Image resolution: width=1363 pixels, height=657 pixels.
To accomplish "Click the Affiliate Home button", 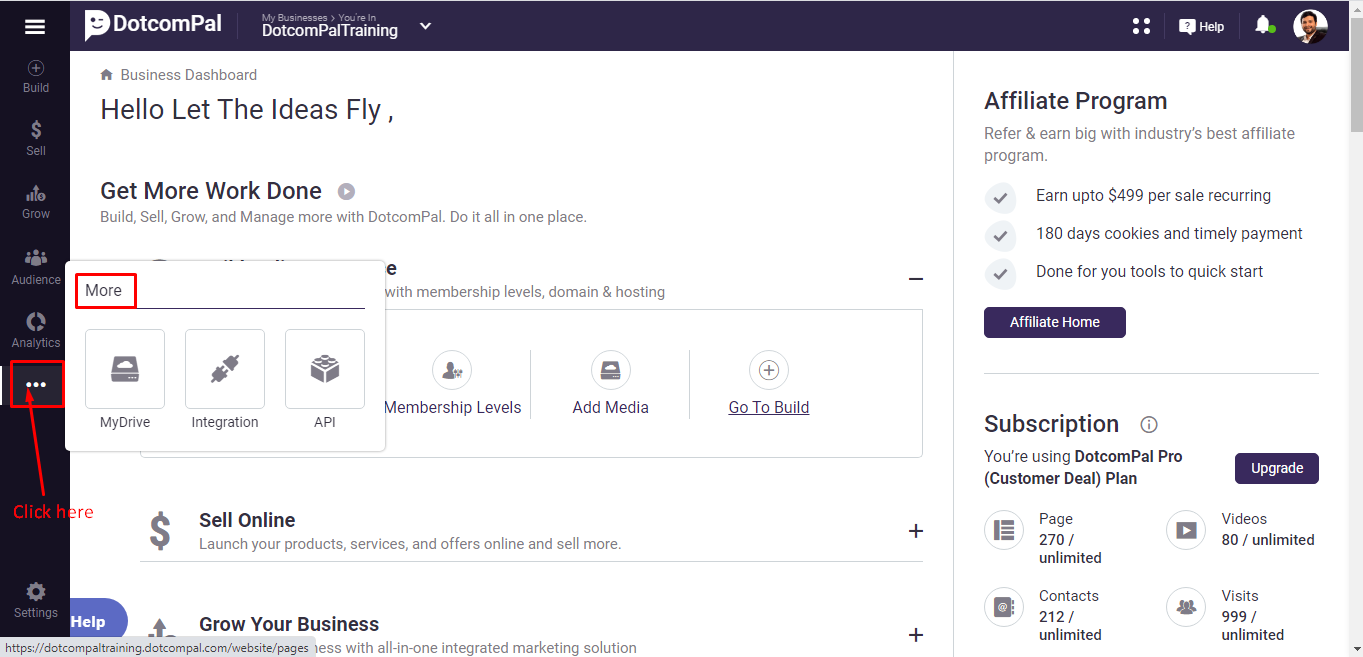I will tap(1055, 322).
